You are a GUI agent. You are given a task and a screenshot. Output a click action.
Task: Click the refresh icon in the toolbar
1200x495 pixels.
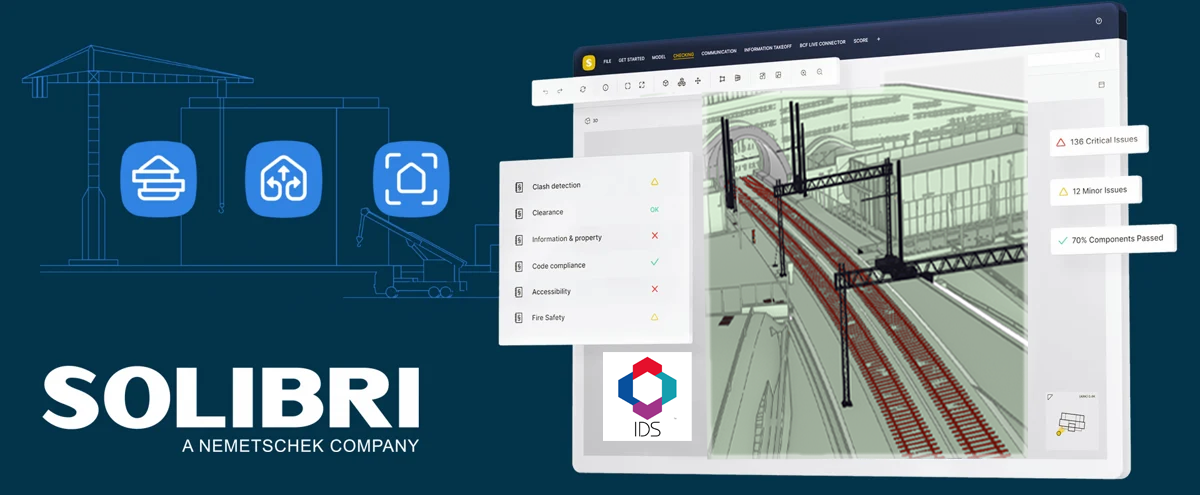583,89
